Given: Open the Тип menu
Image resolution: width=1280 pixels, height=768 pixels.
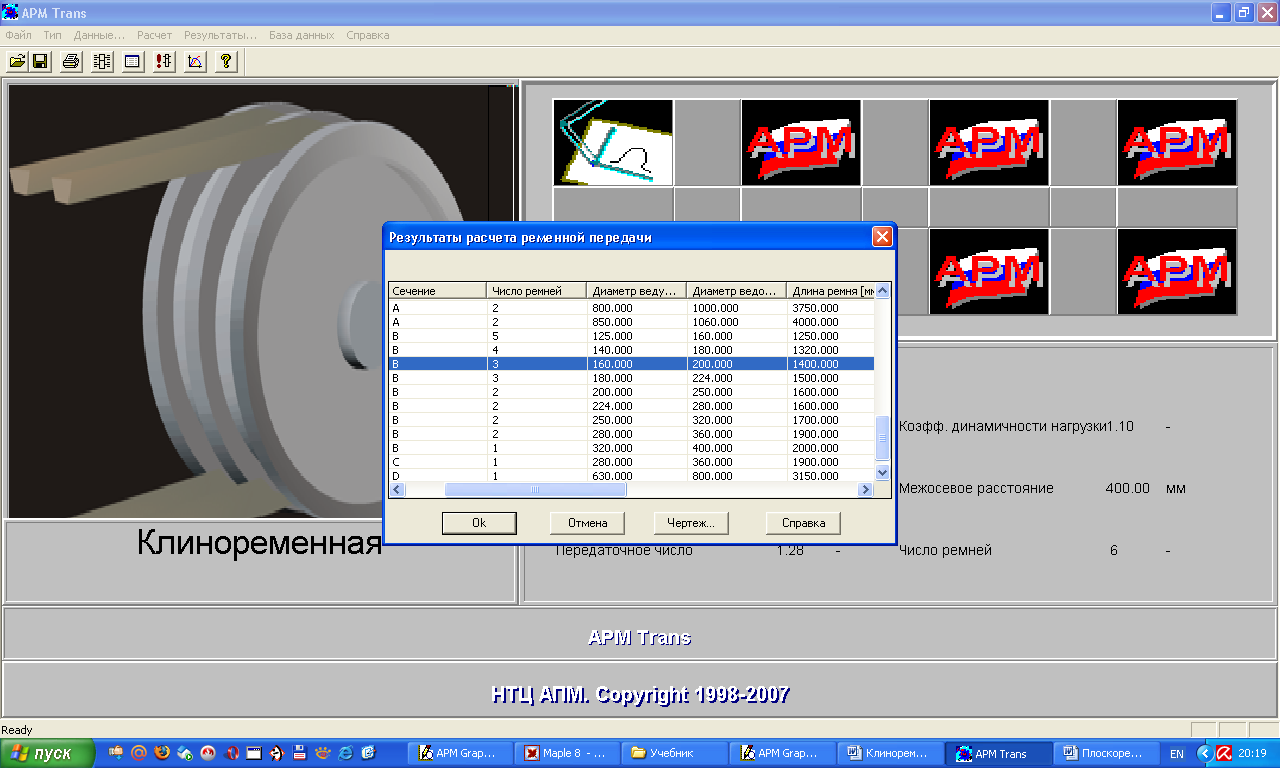Looking at the screenshot, I should (x=53, y=35).
